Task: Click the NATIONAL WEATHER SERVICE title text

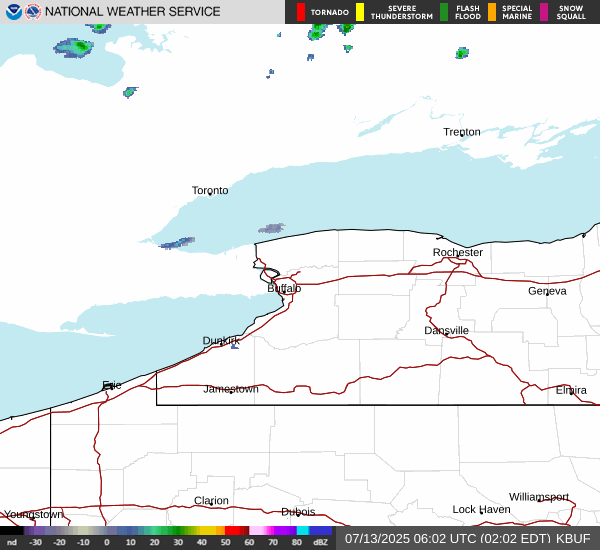Action: point(132,12)
